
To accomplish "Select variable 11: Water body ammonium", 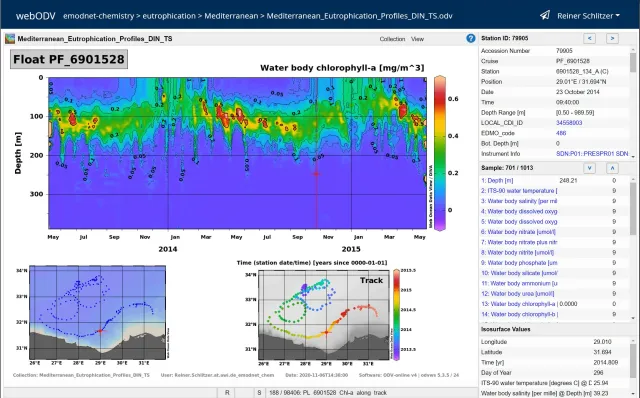I will [x=519, y=283].
